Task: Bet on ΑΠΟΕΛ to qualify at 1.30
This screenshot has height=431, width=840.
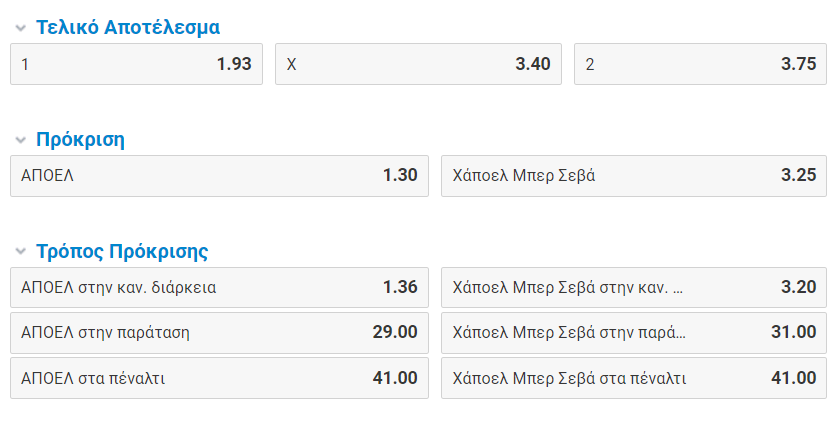Action: click(219, 176)
